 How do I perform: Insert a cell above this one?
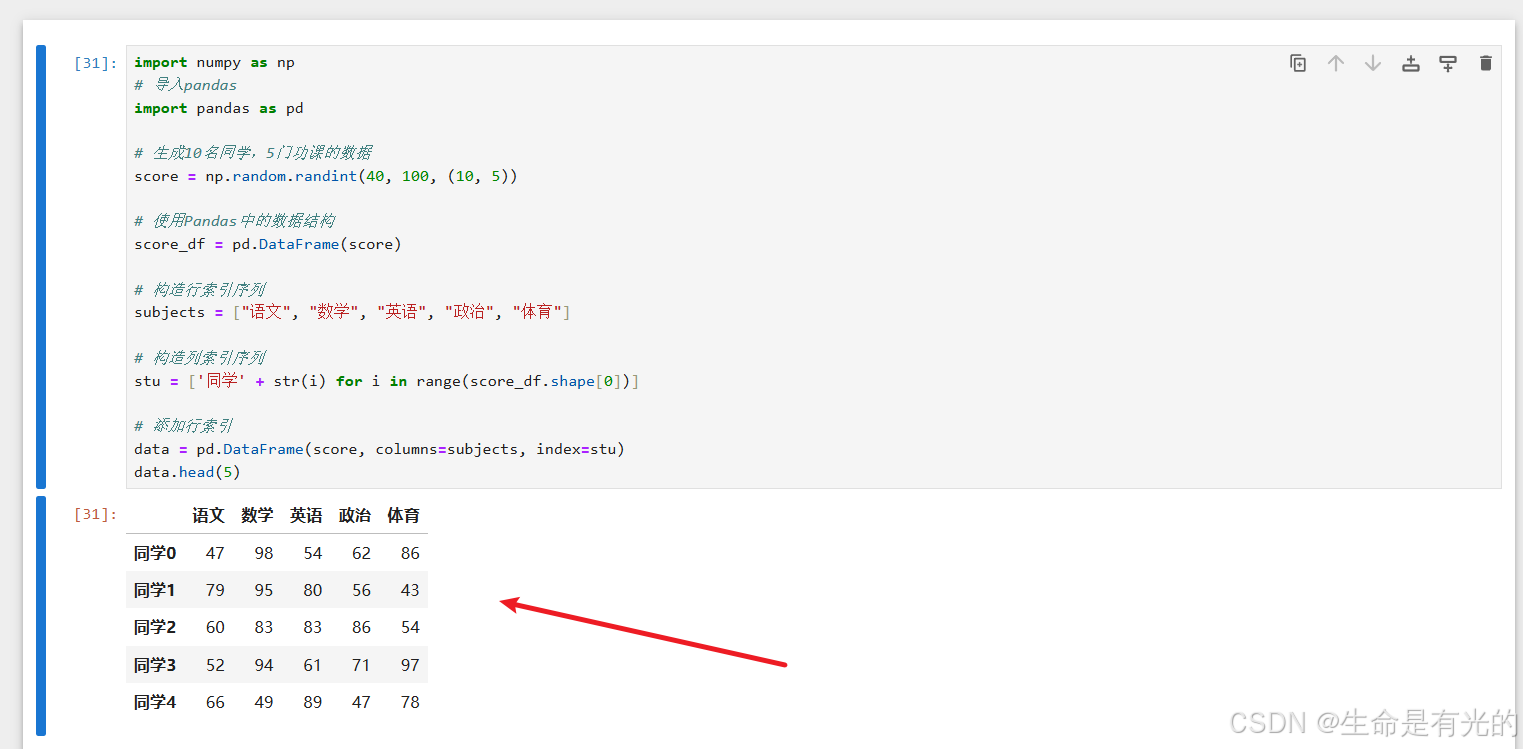click(1410, 63)
